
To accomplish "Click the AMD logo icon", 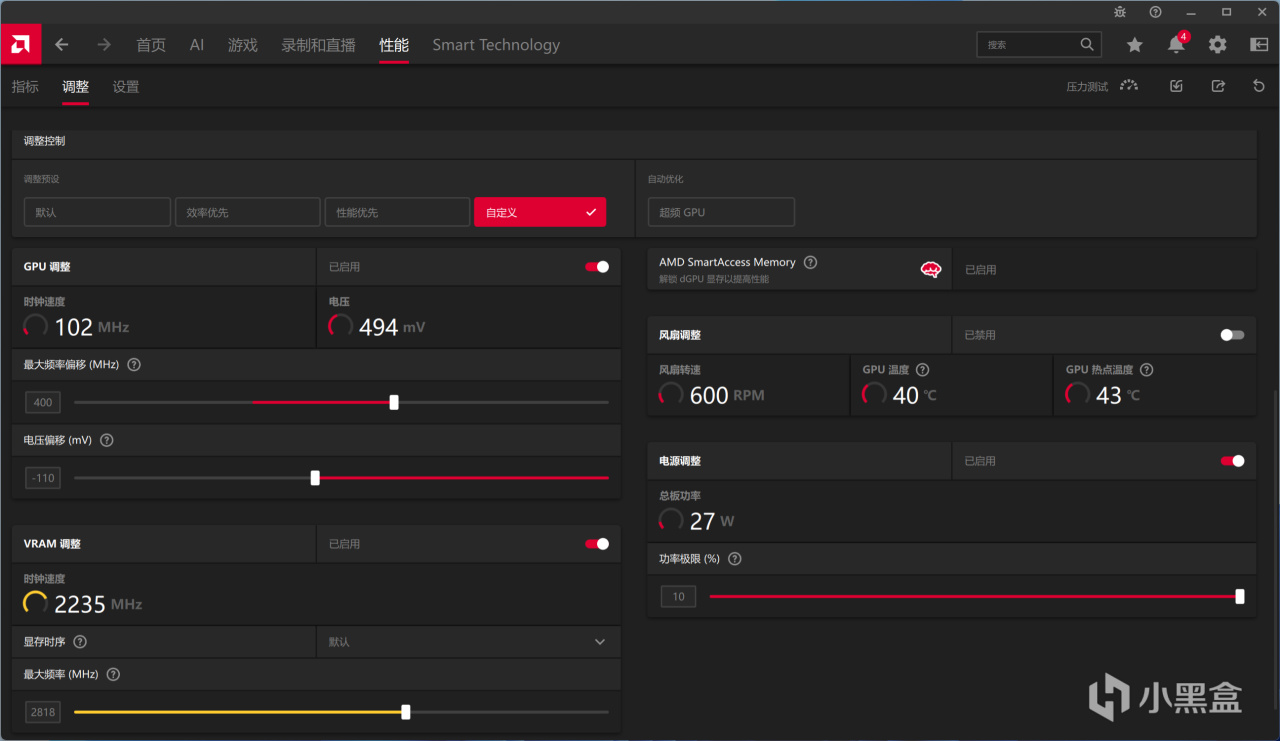I will (x=20, y=45).
